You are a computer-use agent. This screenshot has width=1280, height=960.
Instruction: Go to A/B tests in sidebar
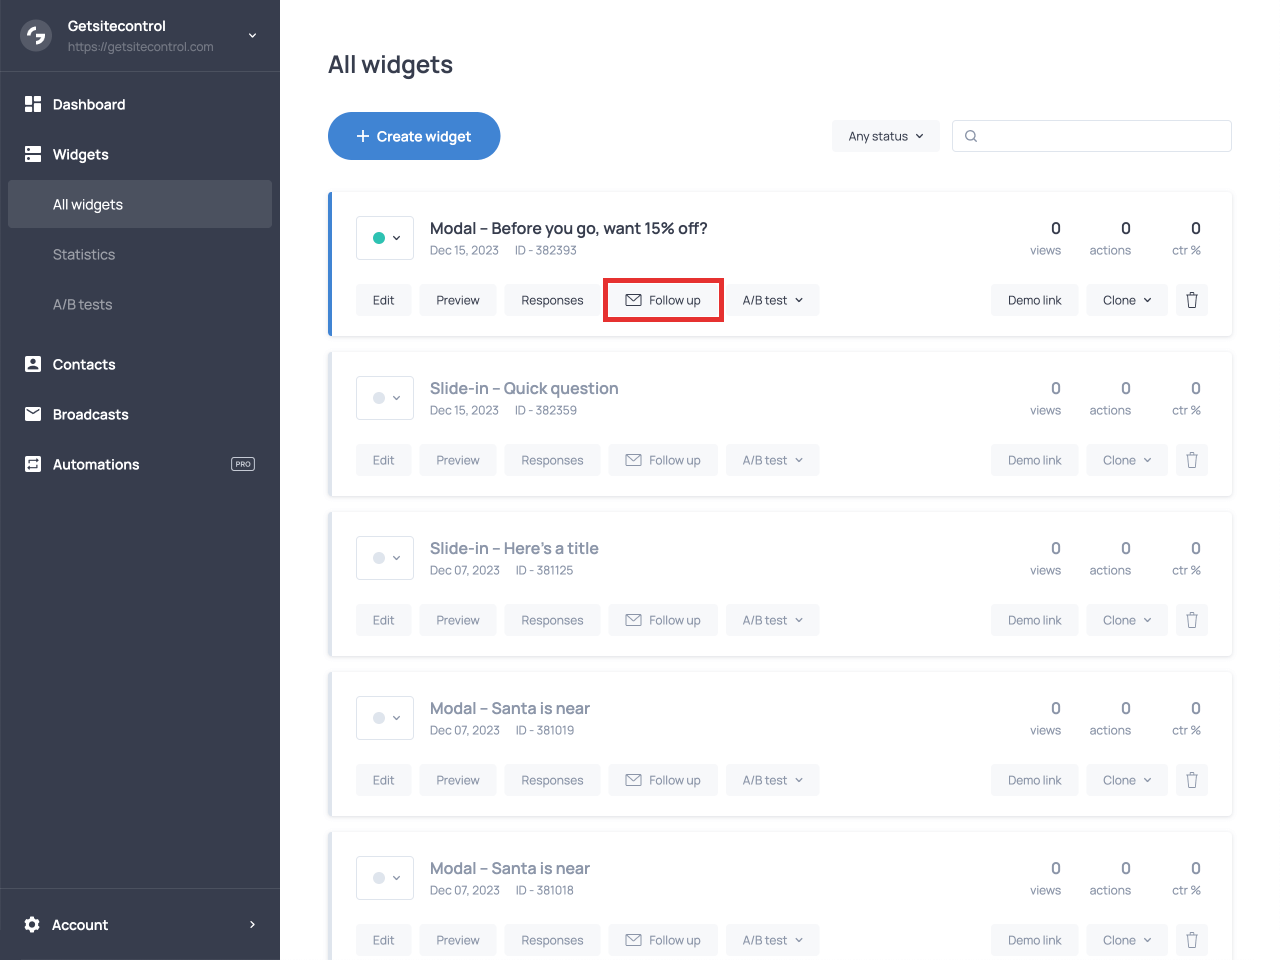click(x=82, y=304)
